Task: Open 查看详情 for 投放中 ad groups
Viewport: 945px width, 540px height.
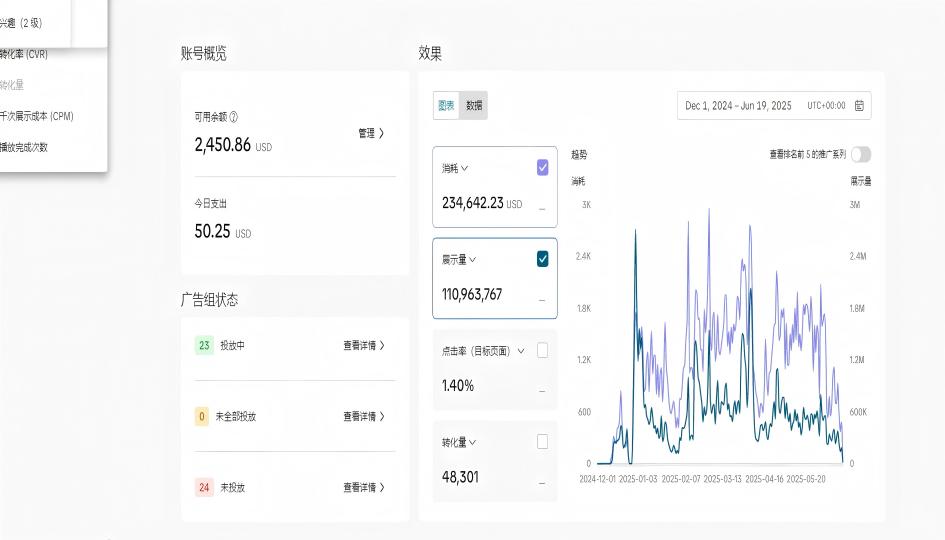Action: [x=363, y=345]
